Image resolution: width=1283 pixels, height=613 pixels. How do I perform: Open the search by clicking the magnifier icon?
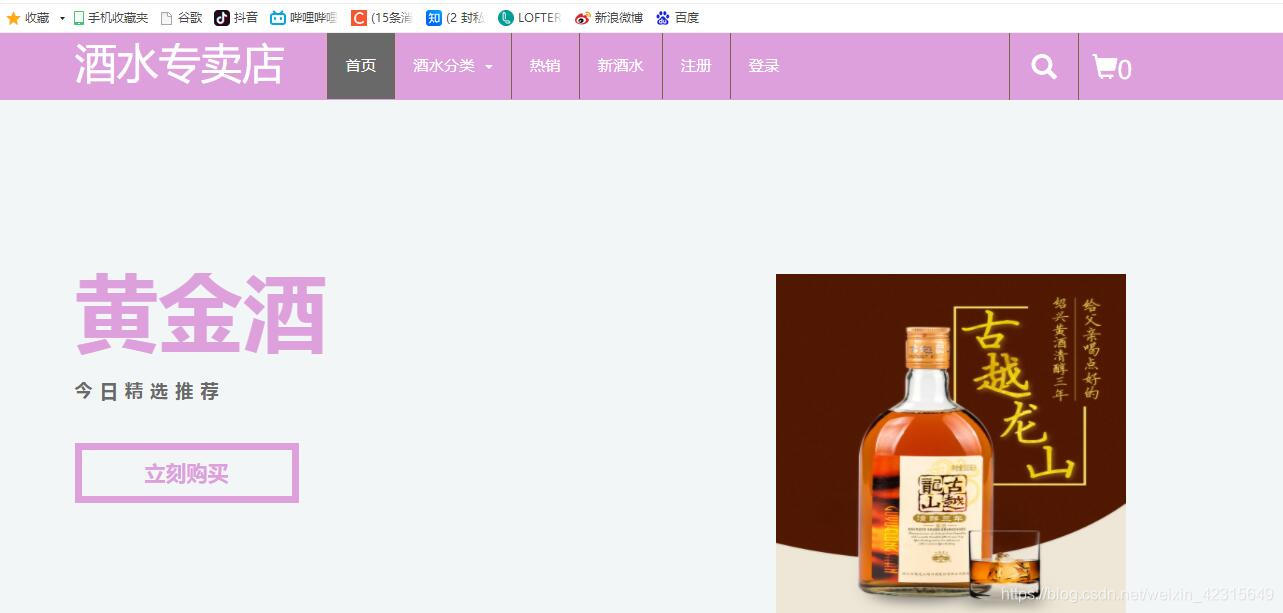(1043, 66)
